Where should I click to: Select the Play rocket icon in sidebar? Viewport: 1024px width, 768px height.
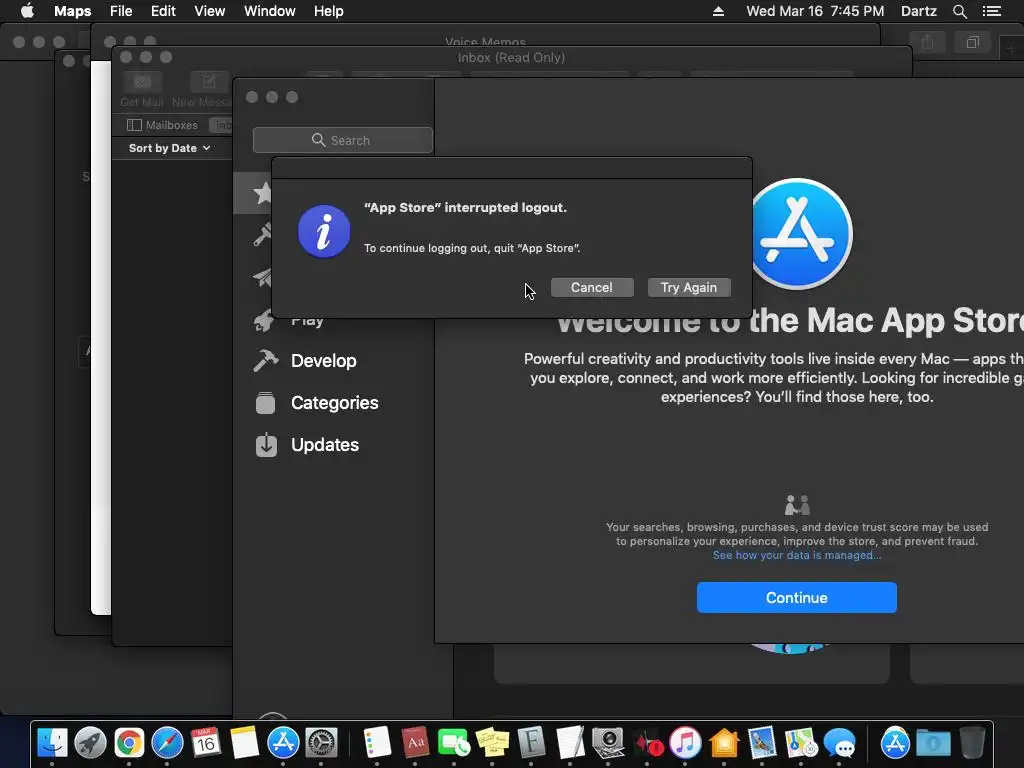265,320
